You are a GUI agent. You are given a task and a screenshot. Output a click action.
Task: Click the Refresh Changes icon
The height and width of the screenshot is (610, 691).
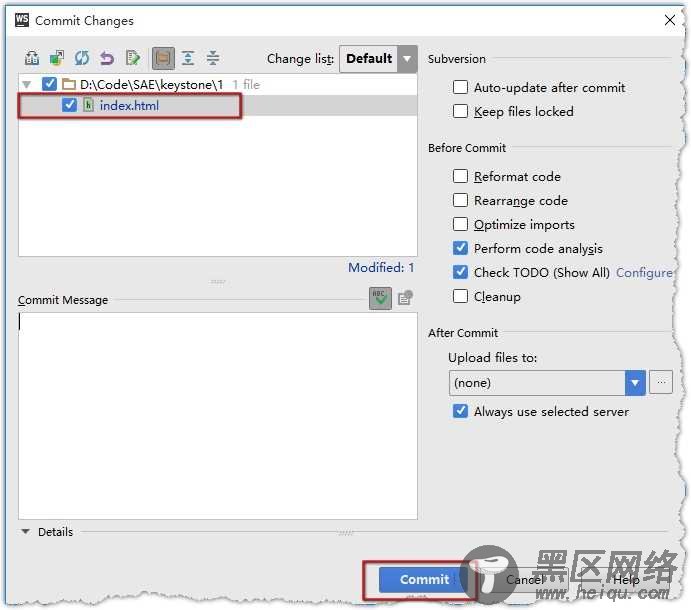82,58
